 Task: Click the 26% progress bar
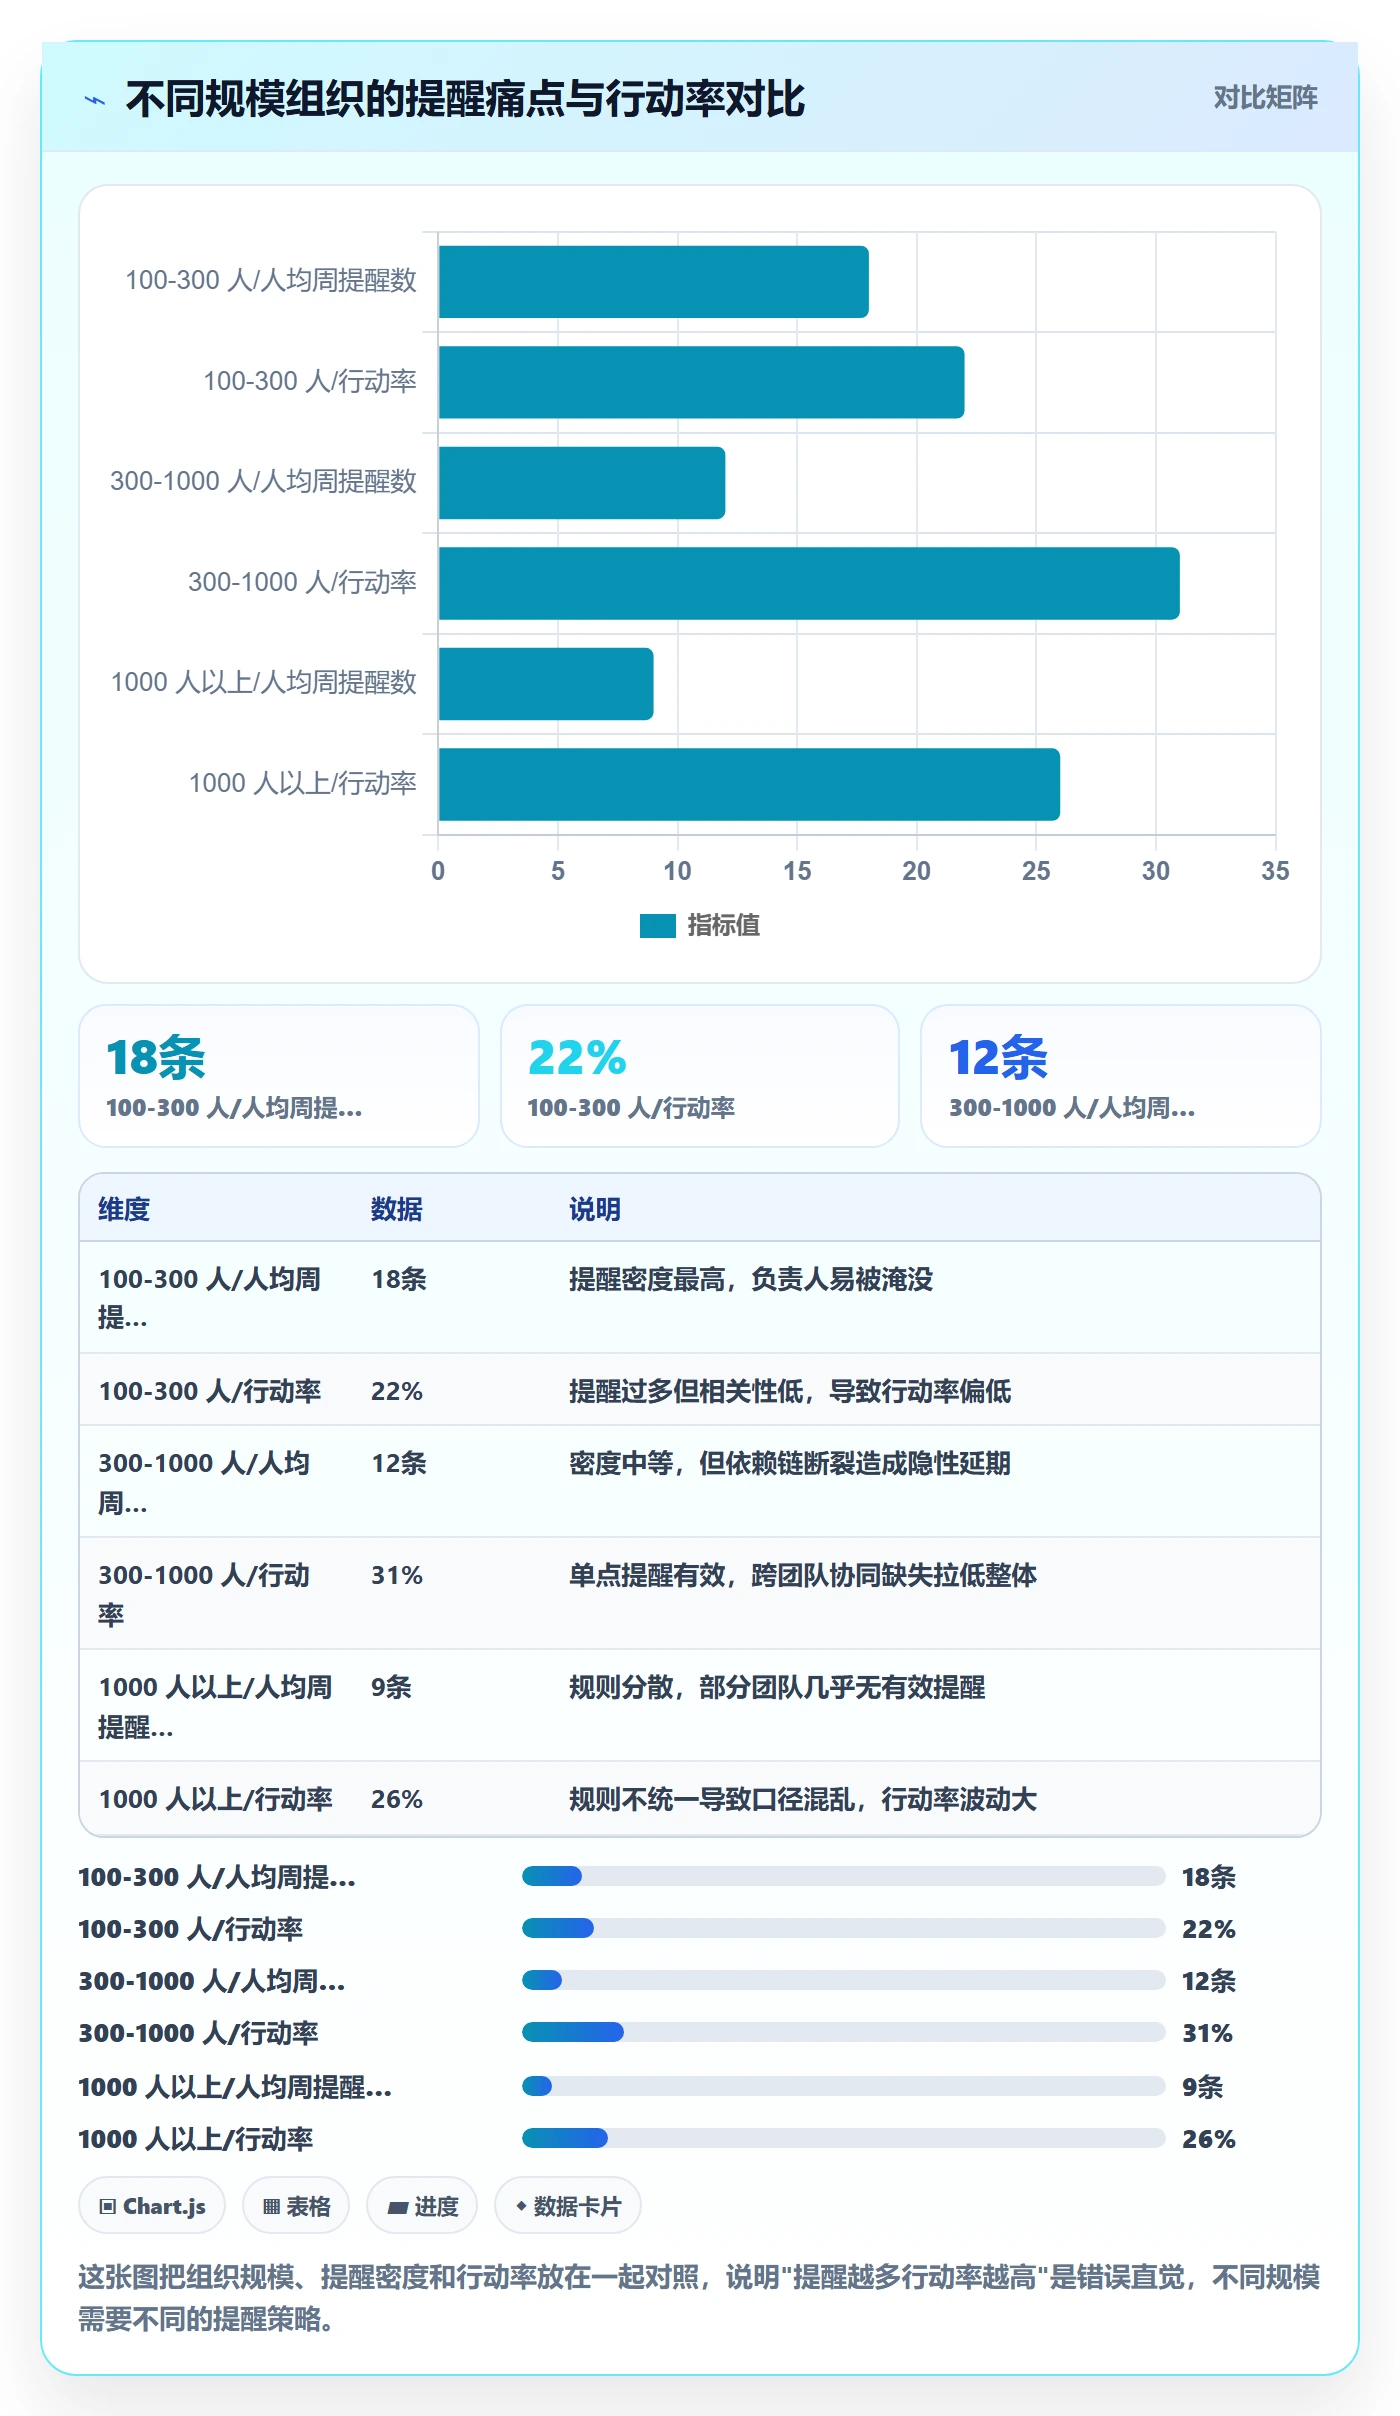(844, 2138)
